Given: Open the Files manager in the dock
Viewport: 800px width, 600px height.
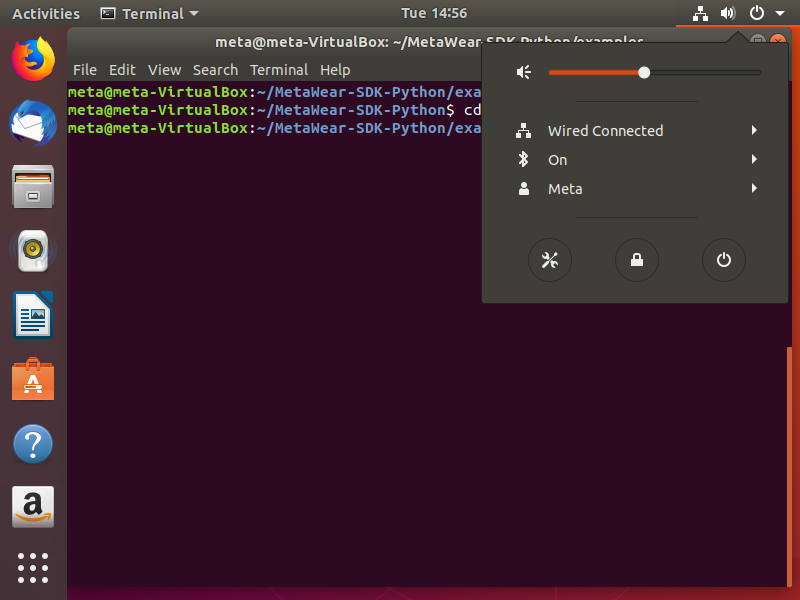Looking at the screenshot, I should tap(33, 187).
